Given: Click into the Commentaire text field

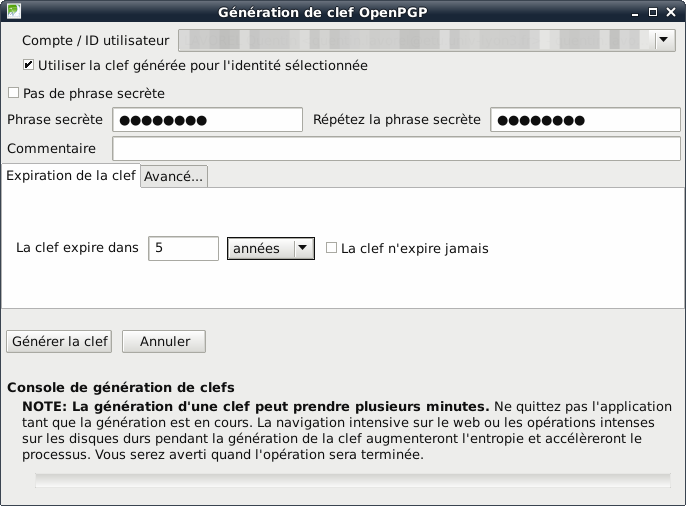Looking at the screenshot, I should click(396, 148).
